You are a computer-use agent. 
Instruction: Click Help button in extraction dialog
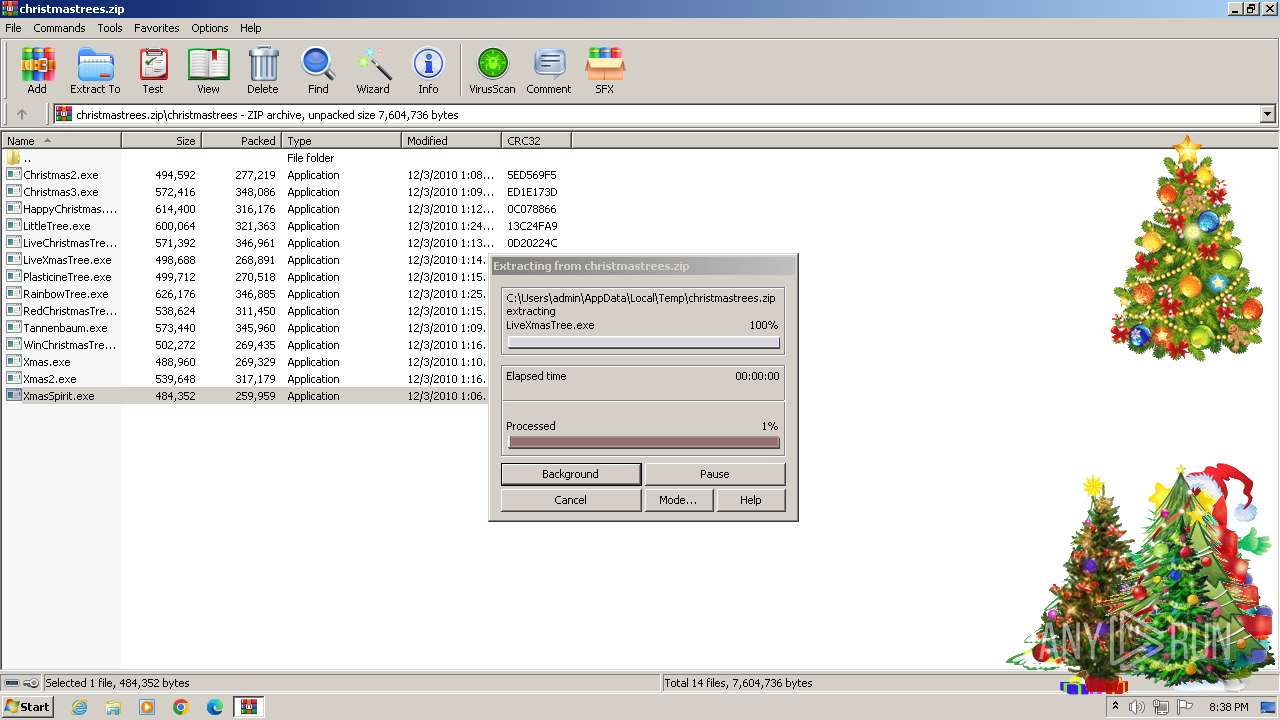(x=751, y=500)
